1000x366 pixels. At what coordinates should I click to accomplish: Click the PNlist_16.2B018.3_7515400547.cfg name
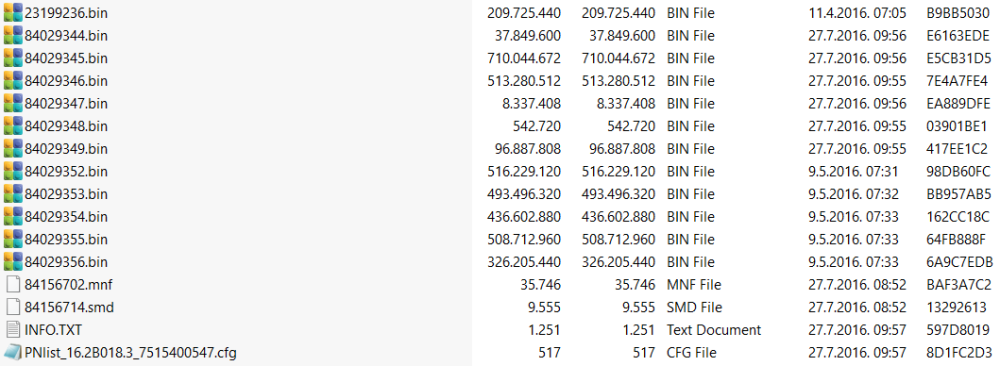[x=131, y=352]
